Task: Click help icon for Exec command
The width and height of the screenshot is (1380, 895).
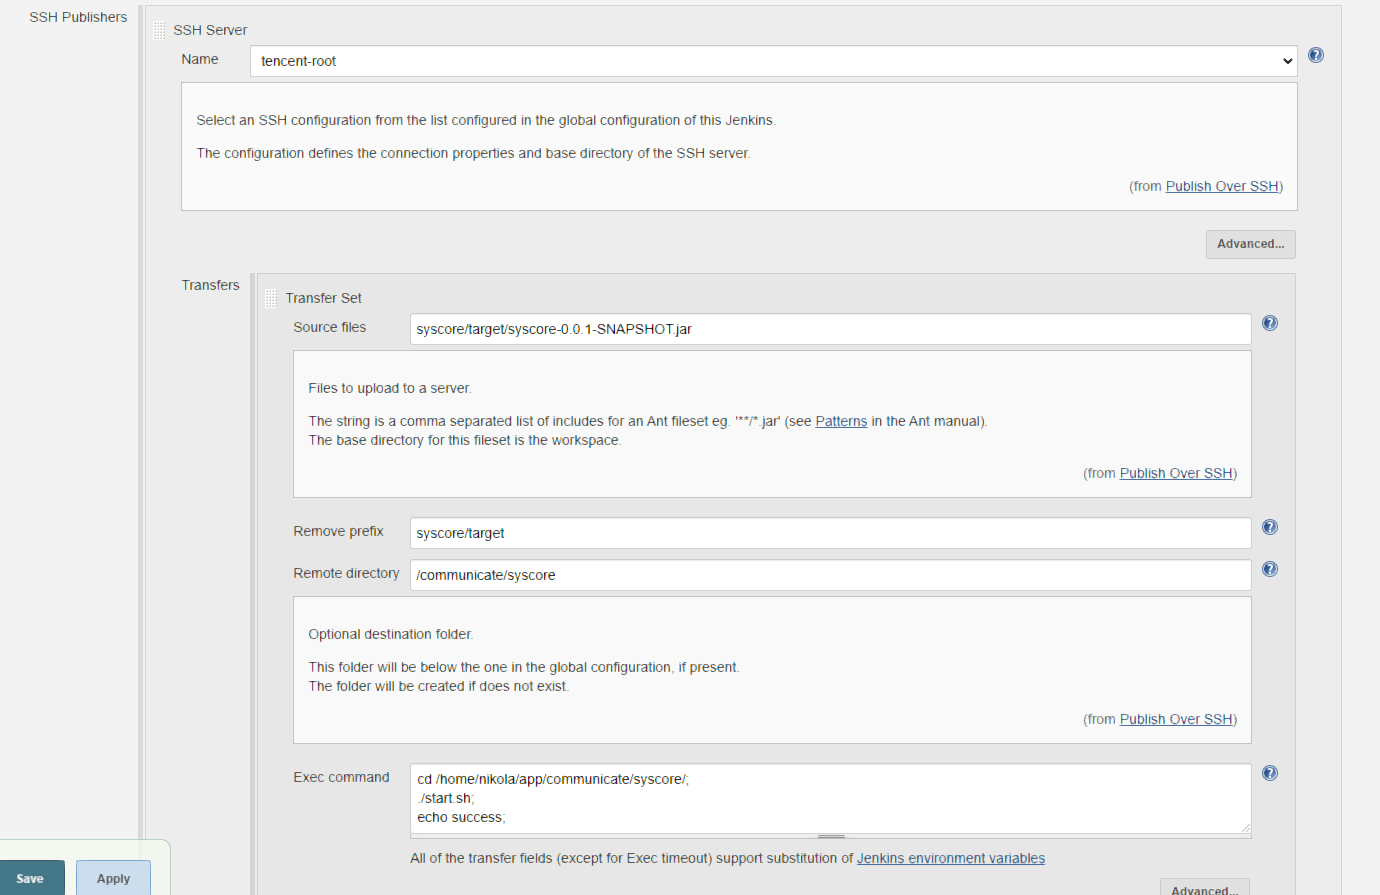Action: (1270, 773)
